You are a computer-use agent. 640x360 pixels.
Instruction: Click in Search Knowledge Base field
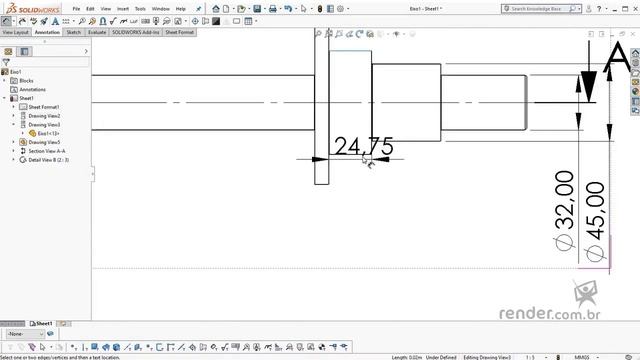[540, 9]
